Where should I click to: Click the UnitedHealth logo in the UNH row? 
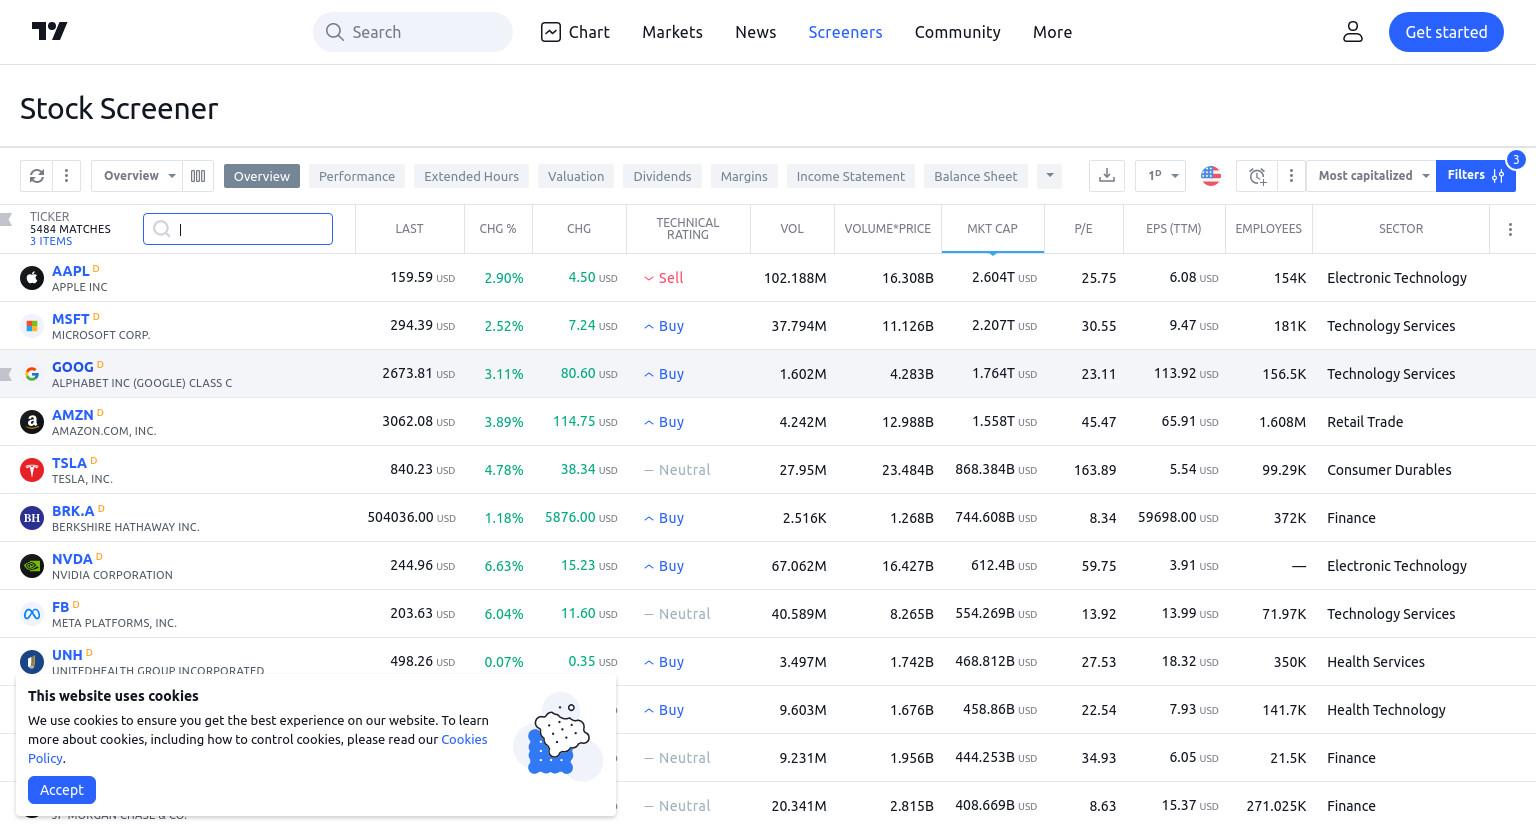[32, 662]
